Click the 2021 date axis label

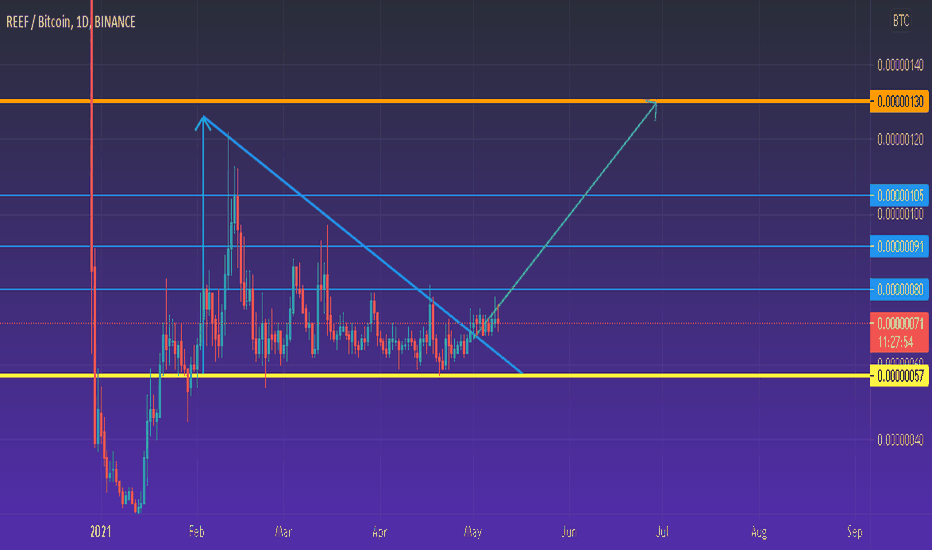pos(100,532)
